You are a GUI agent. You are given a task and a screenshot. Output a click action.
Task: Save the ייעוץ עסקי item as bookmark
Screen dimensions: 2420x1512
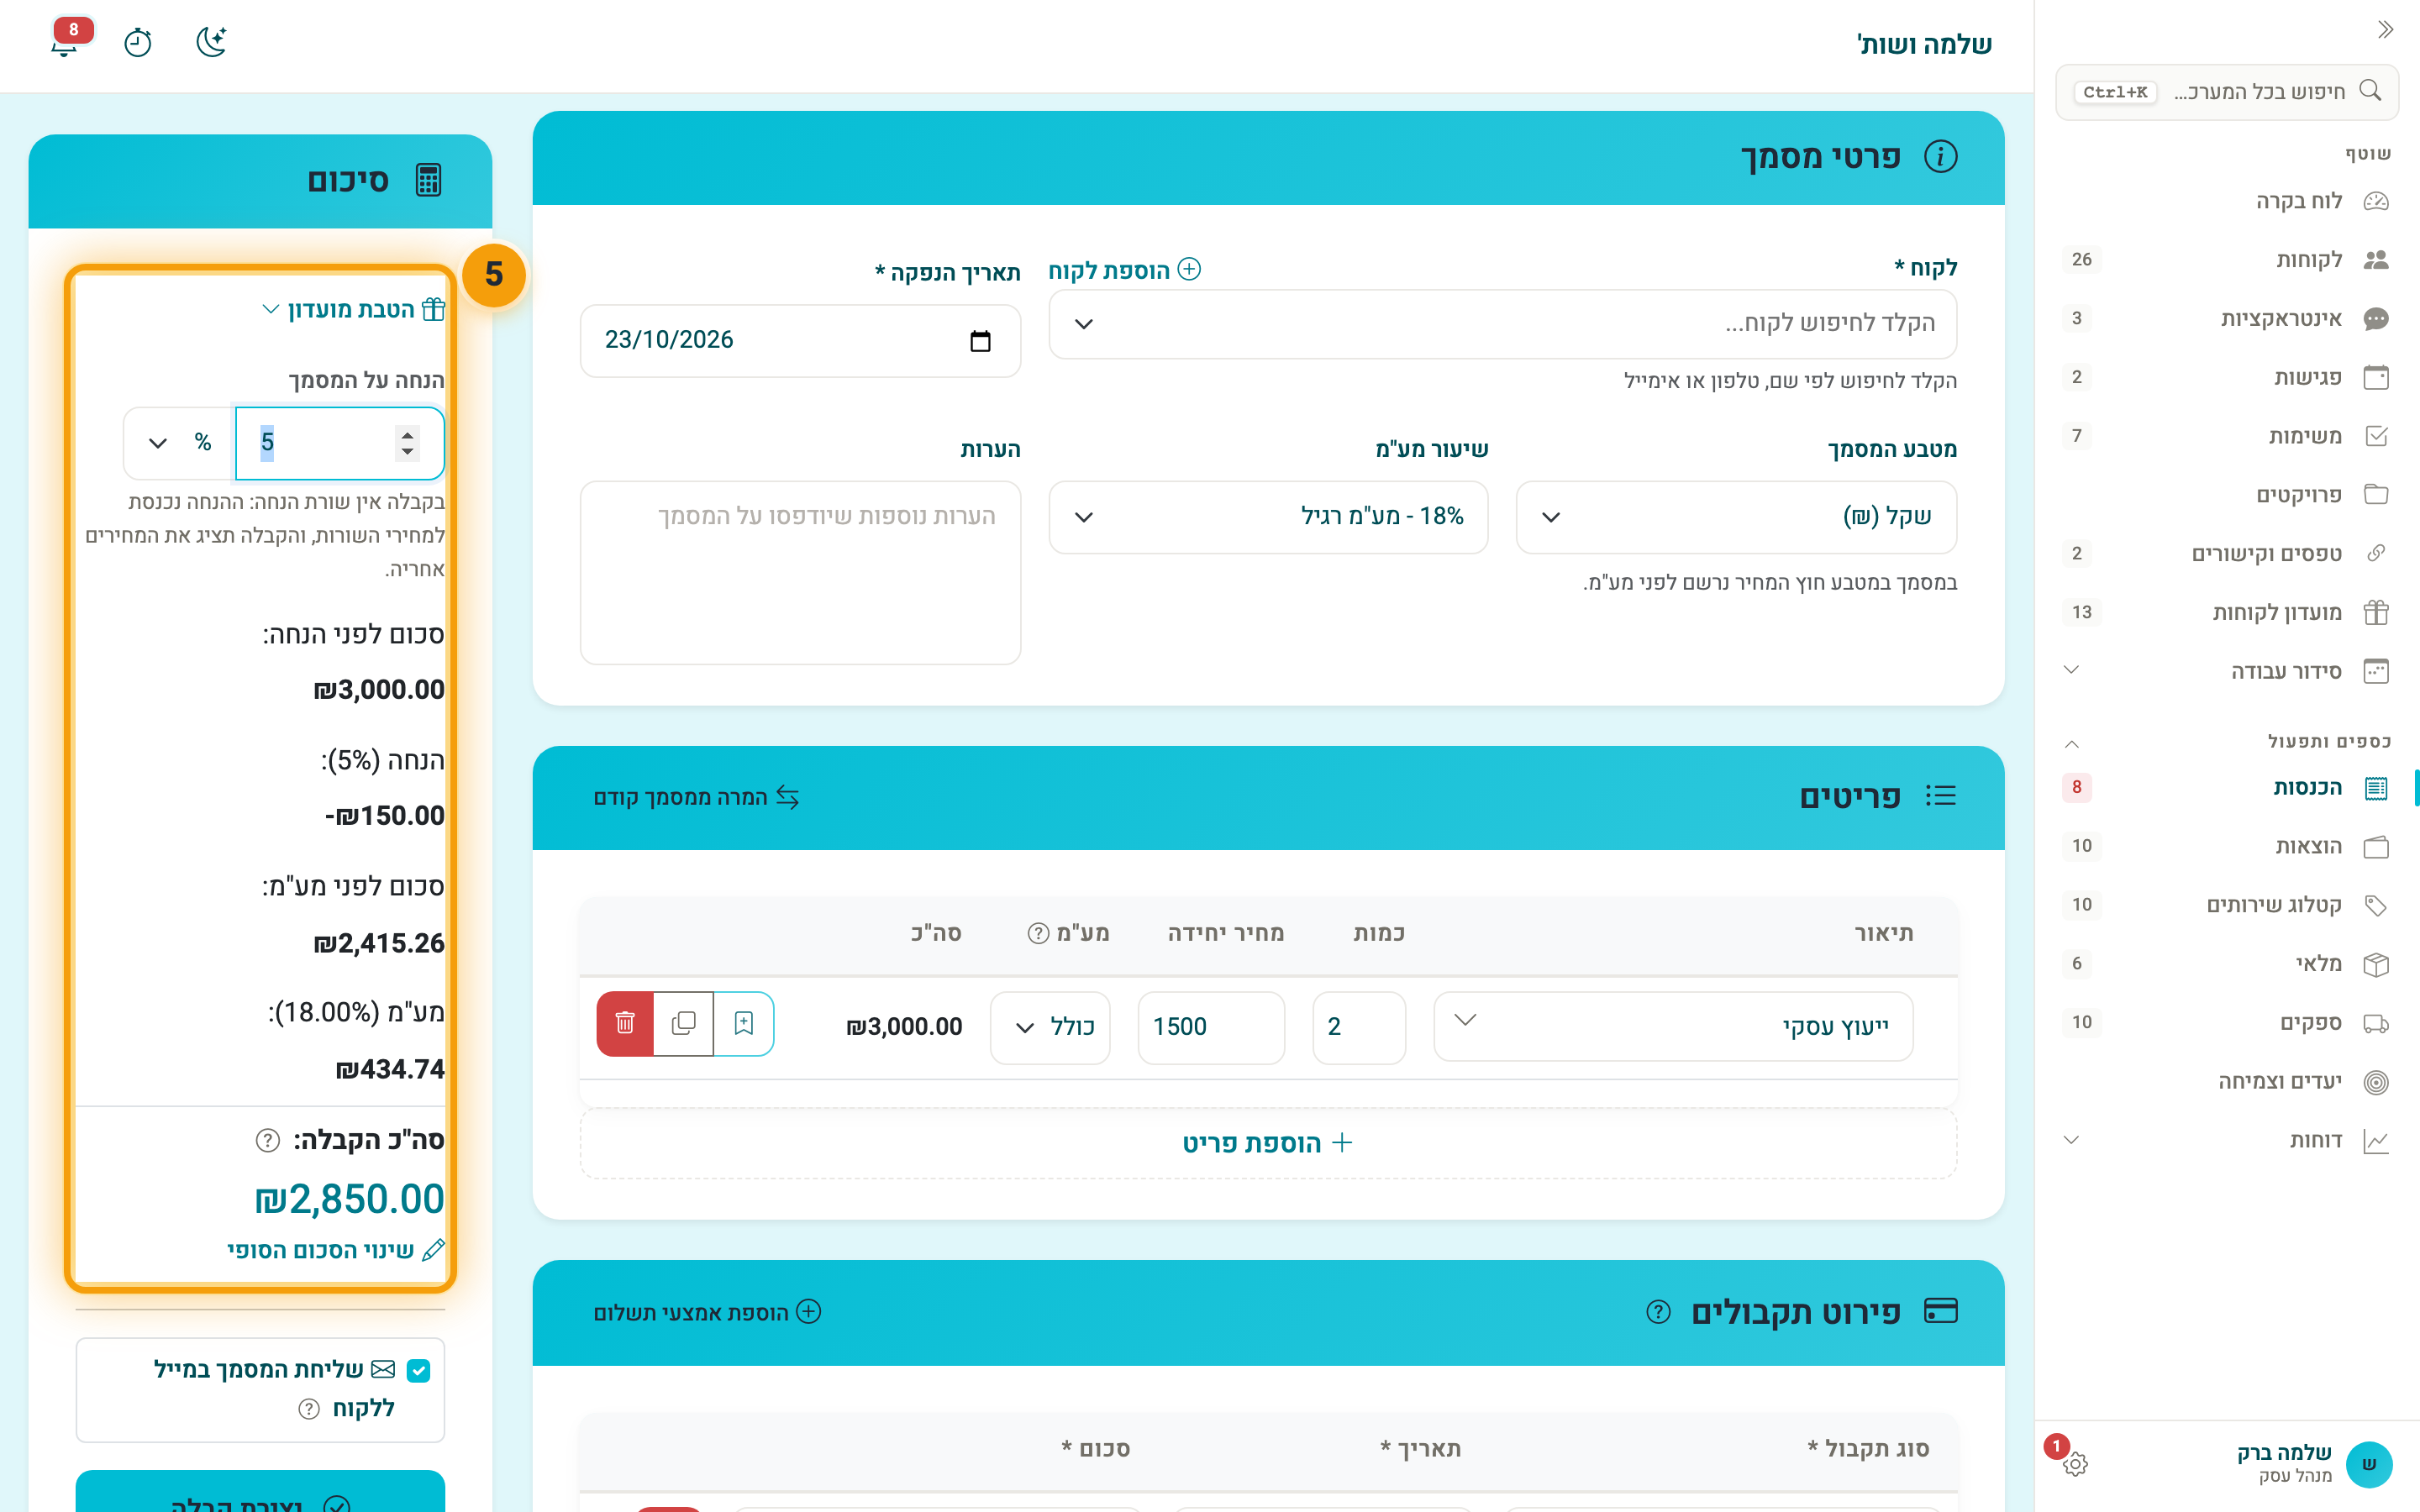[x=744, y=1023]
